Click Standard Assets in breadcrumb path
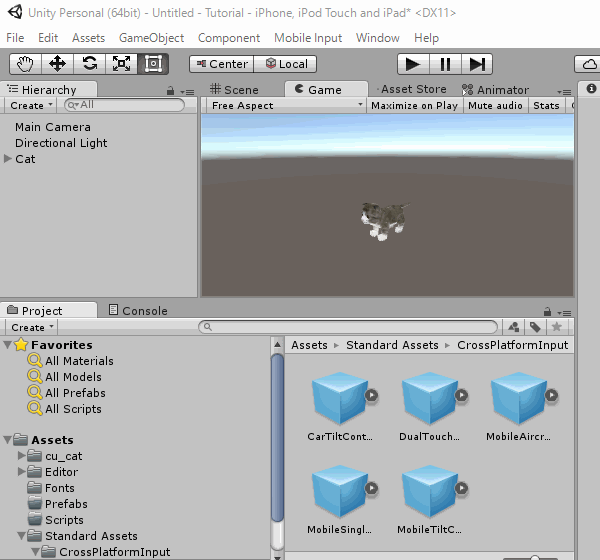 coord(392,345)
